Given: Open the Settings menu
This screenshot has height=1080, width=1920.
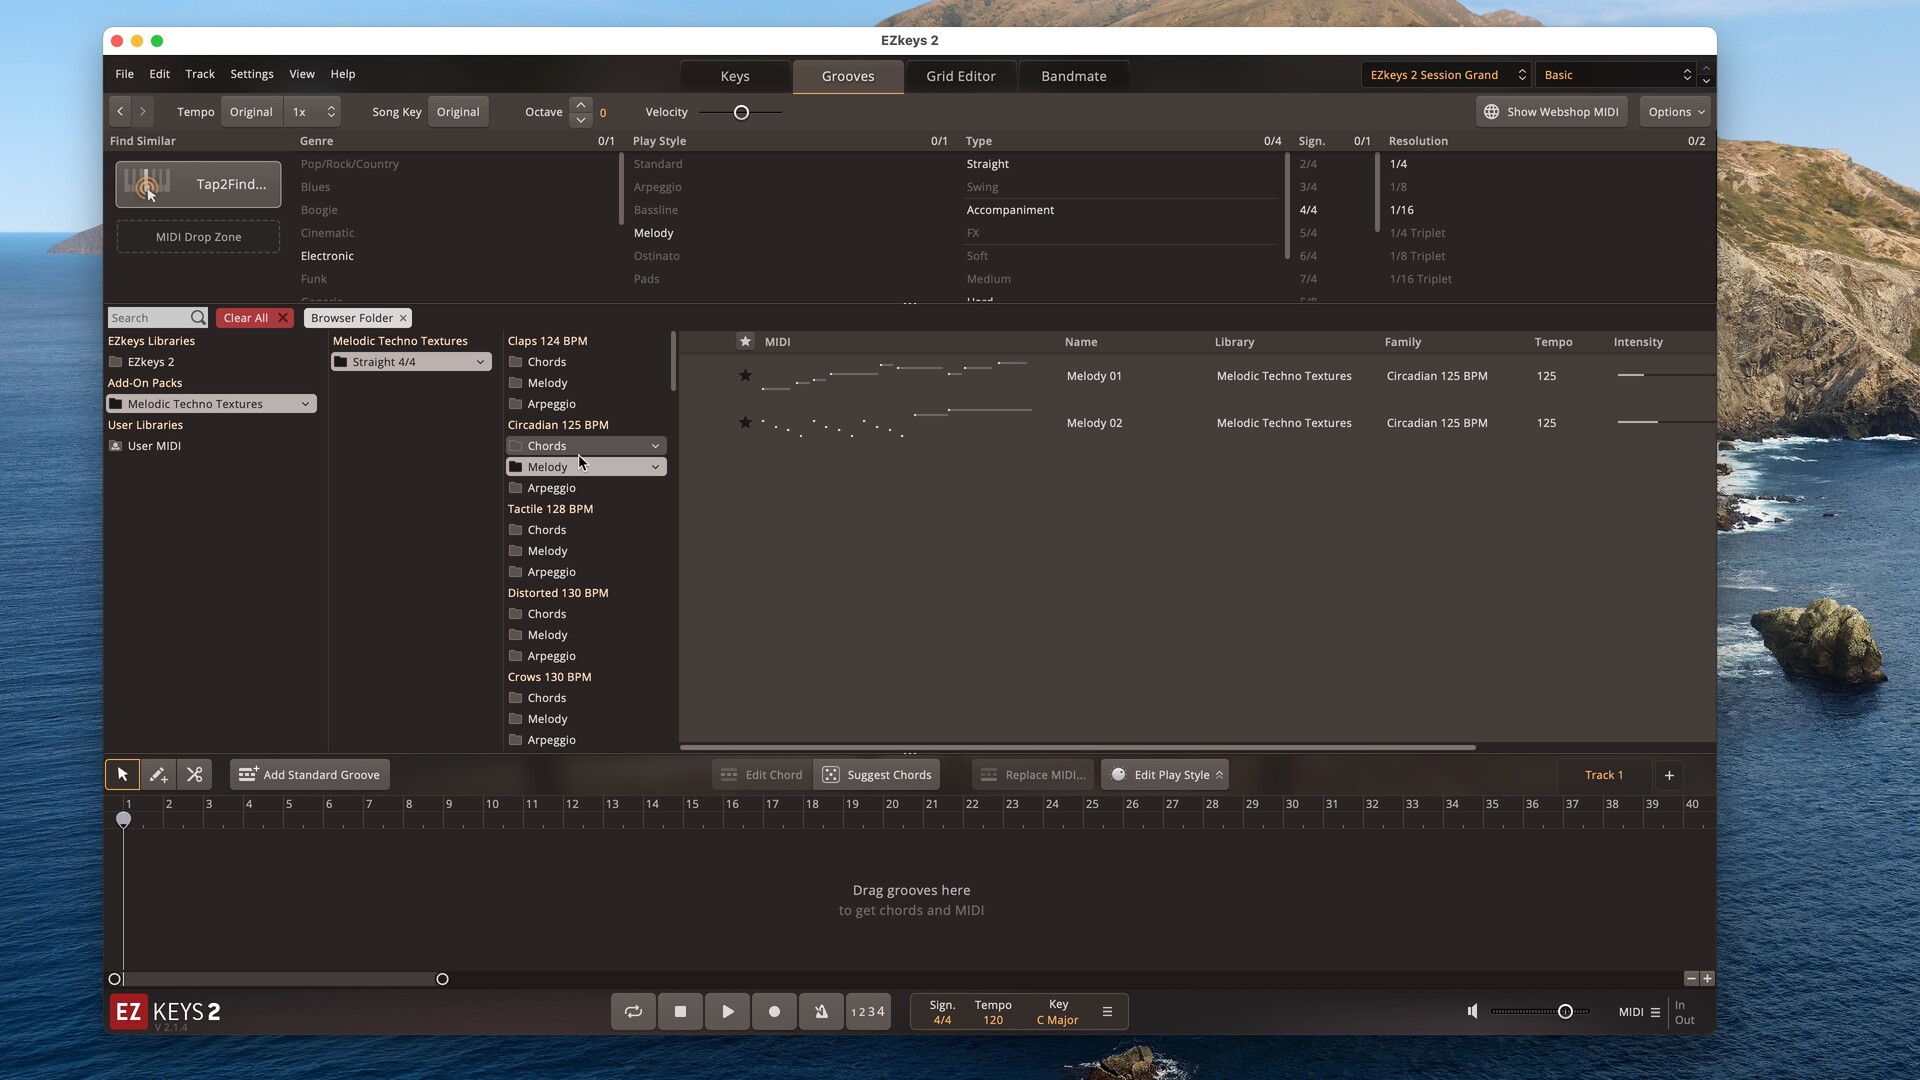Looking at the screenshot, I should tap(251, 74).
